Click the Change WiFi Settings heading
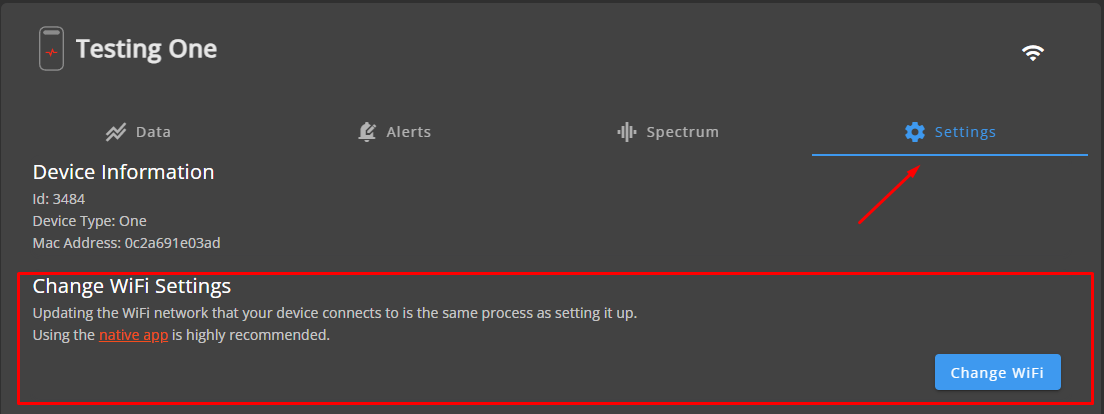The image size is (1104, 414). pos(132,287)
